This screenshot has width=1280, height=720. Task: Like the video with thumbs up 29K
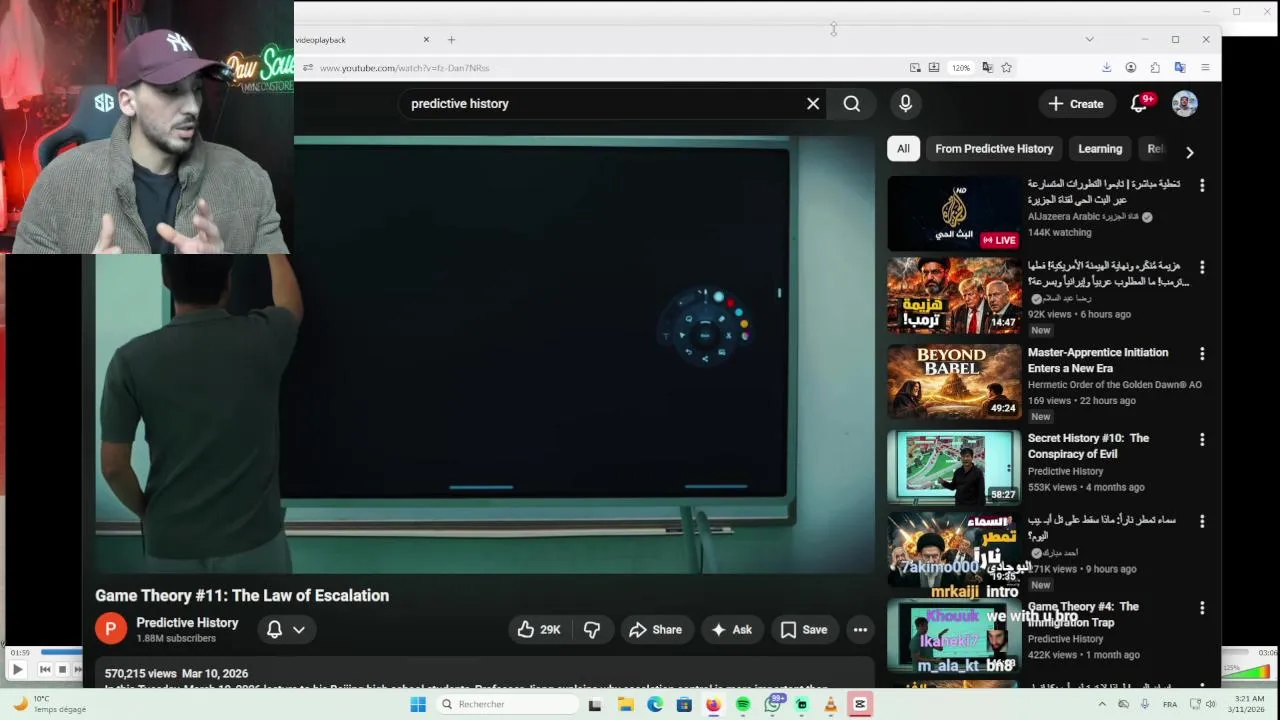[539, 630]
